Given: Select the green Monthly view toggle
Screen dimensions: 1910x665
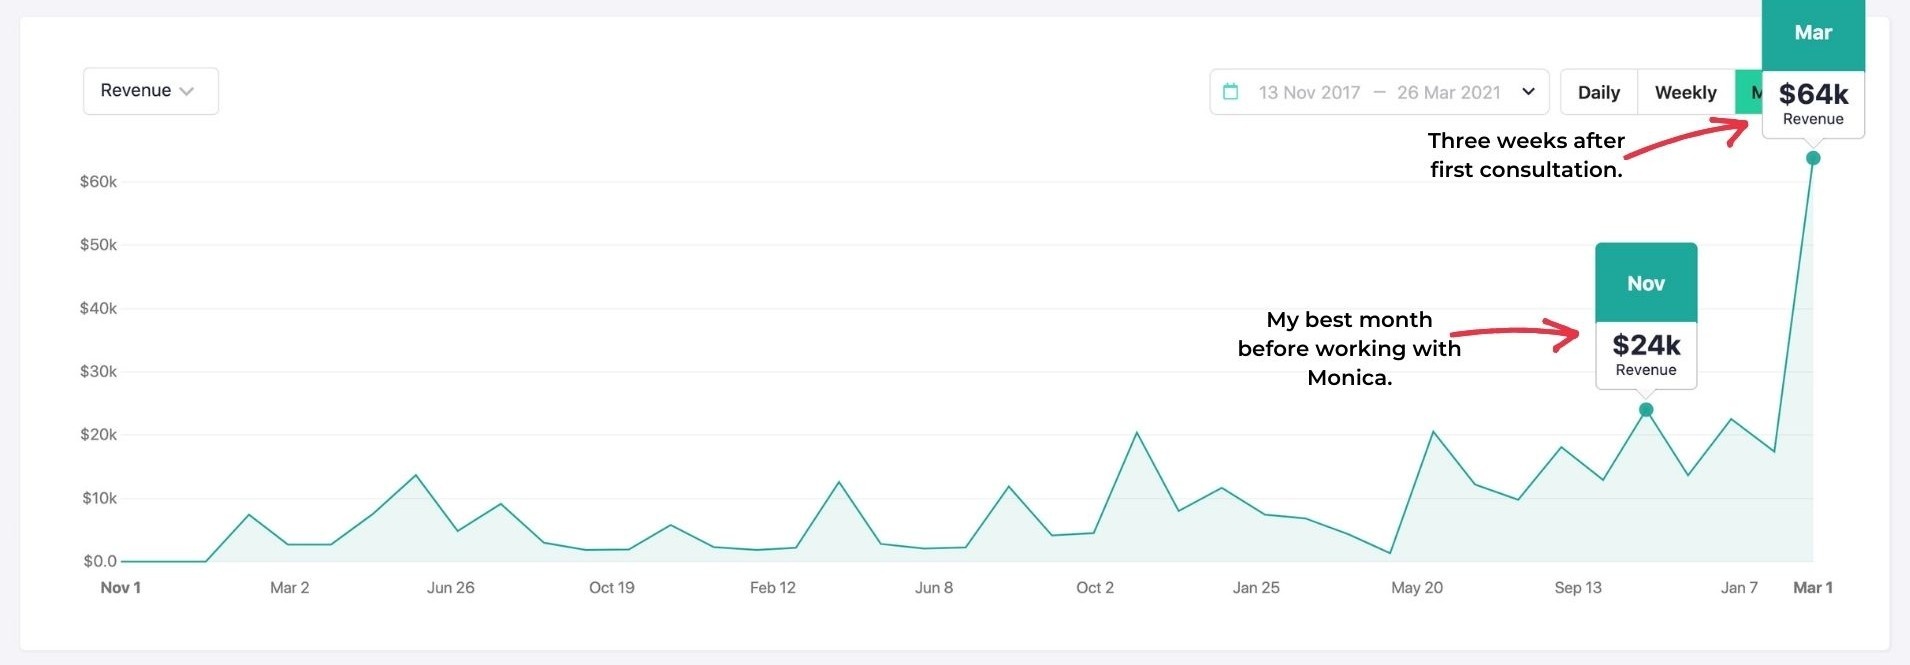Looking at the screenshot, I should [1748, 92].
